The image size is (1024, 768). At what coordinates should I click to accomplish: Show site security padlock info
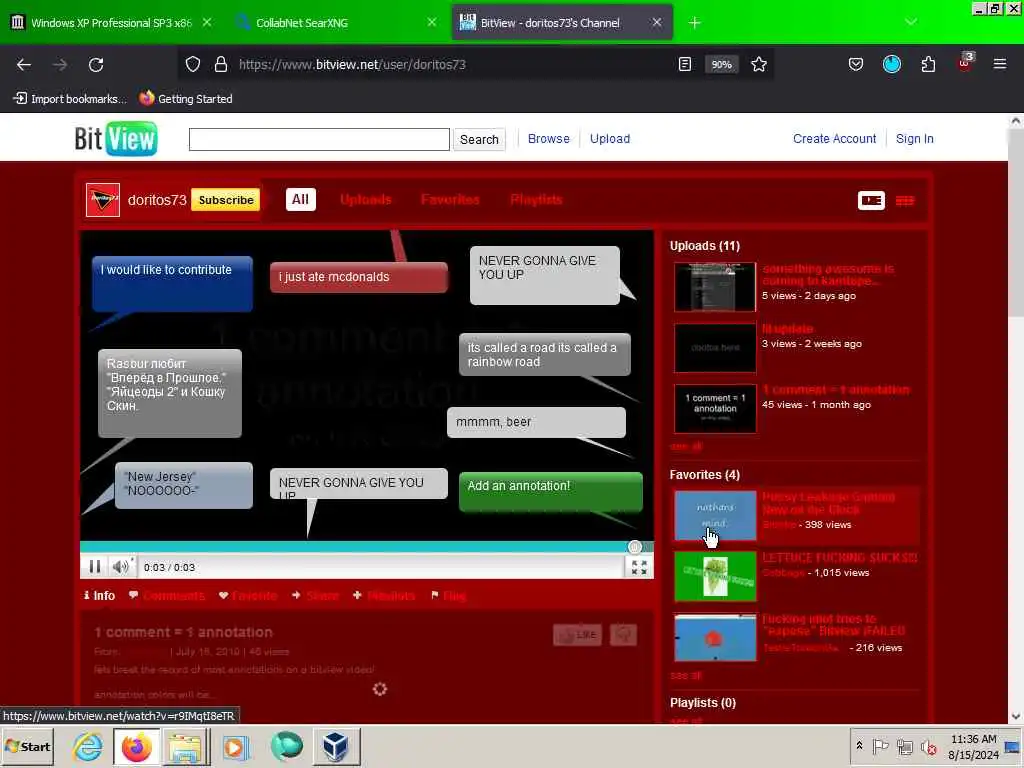tap(221, 64)
